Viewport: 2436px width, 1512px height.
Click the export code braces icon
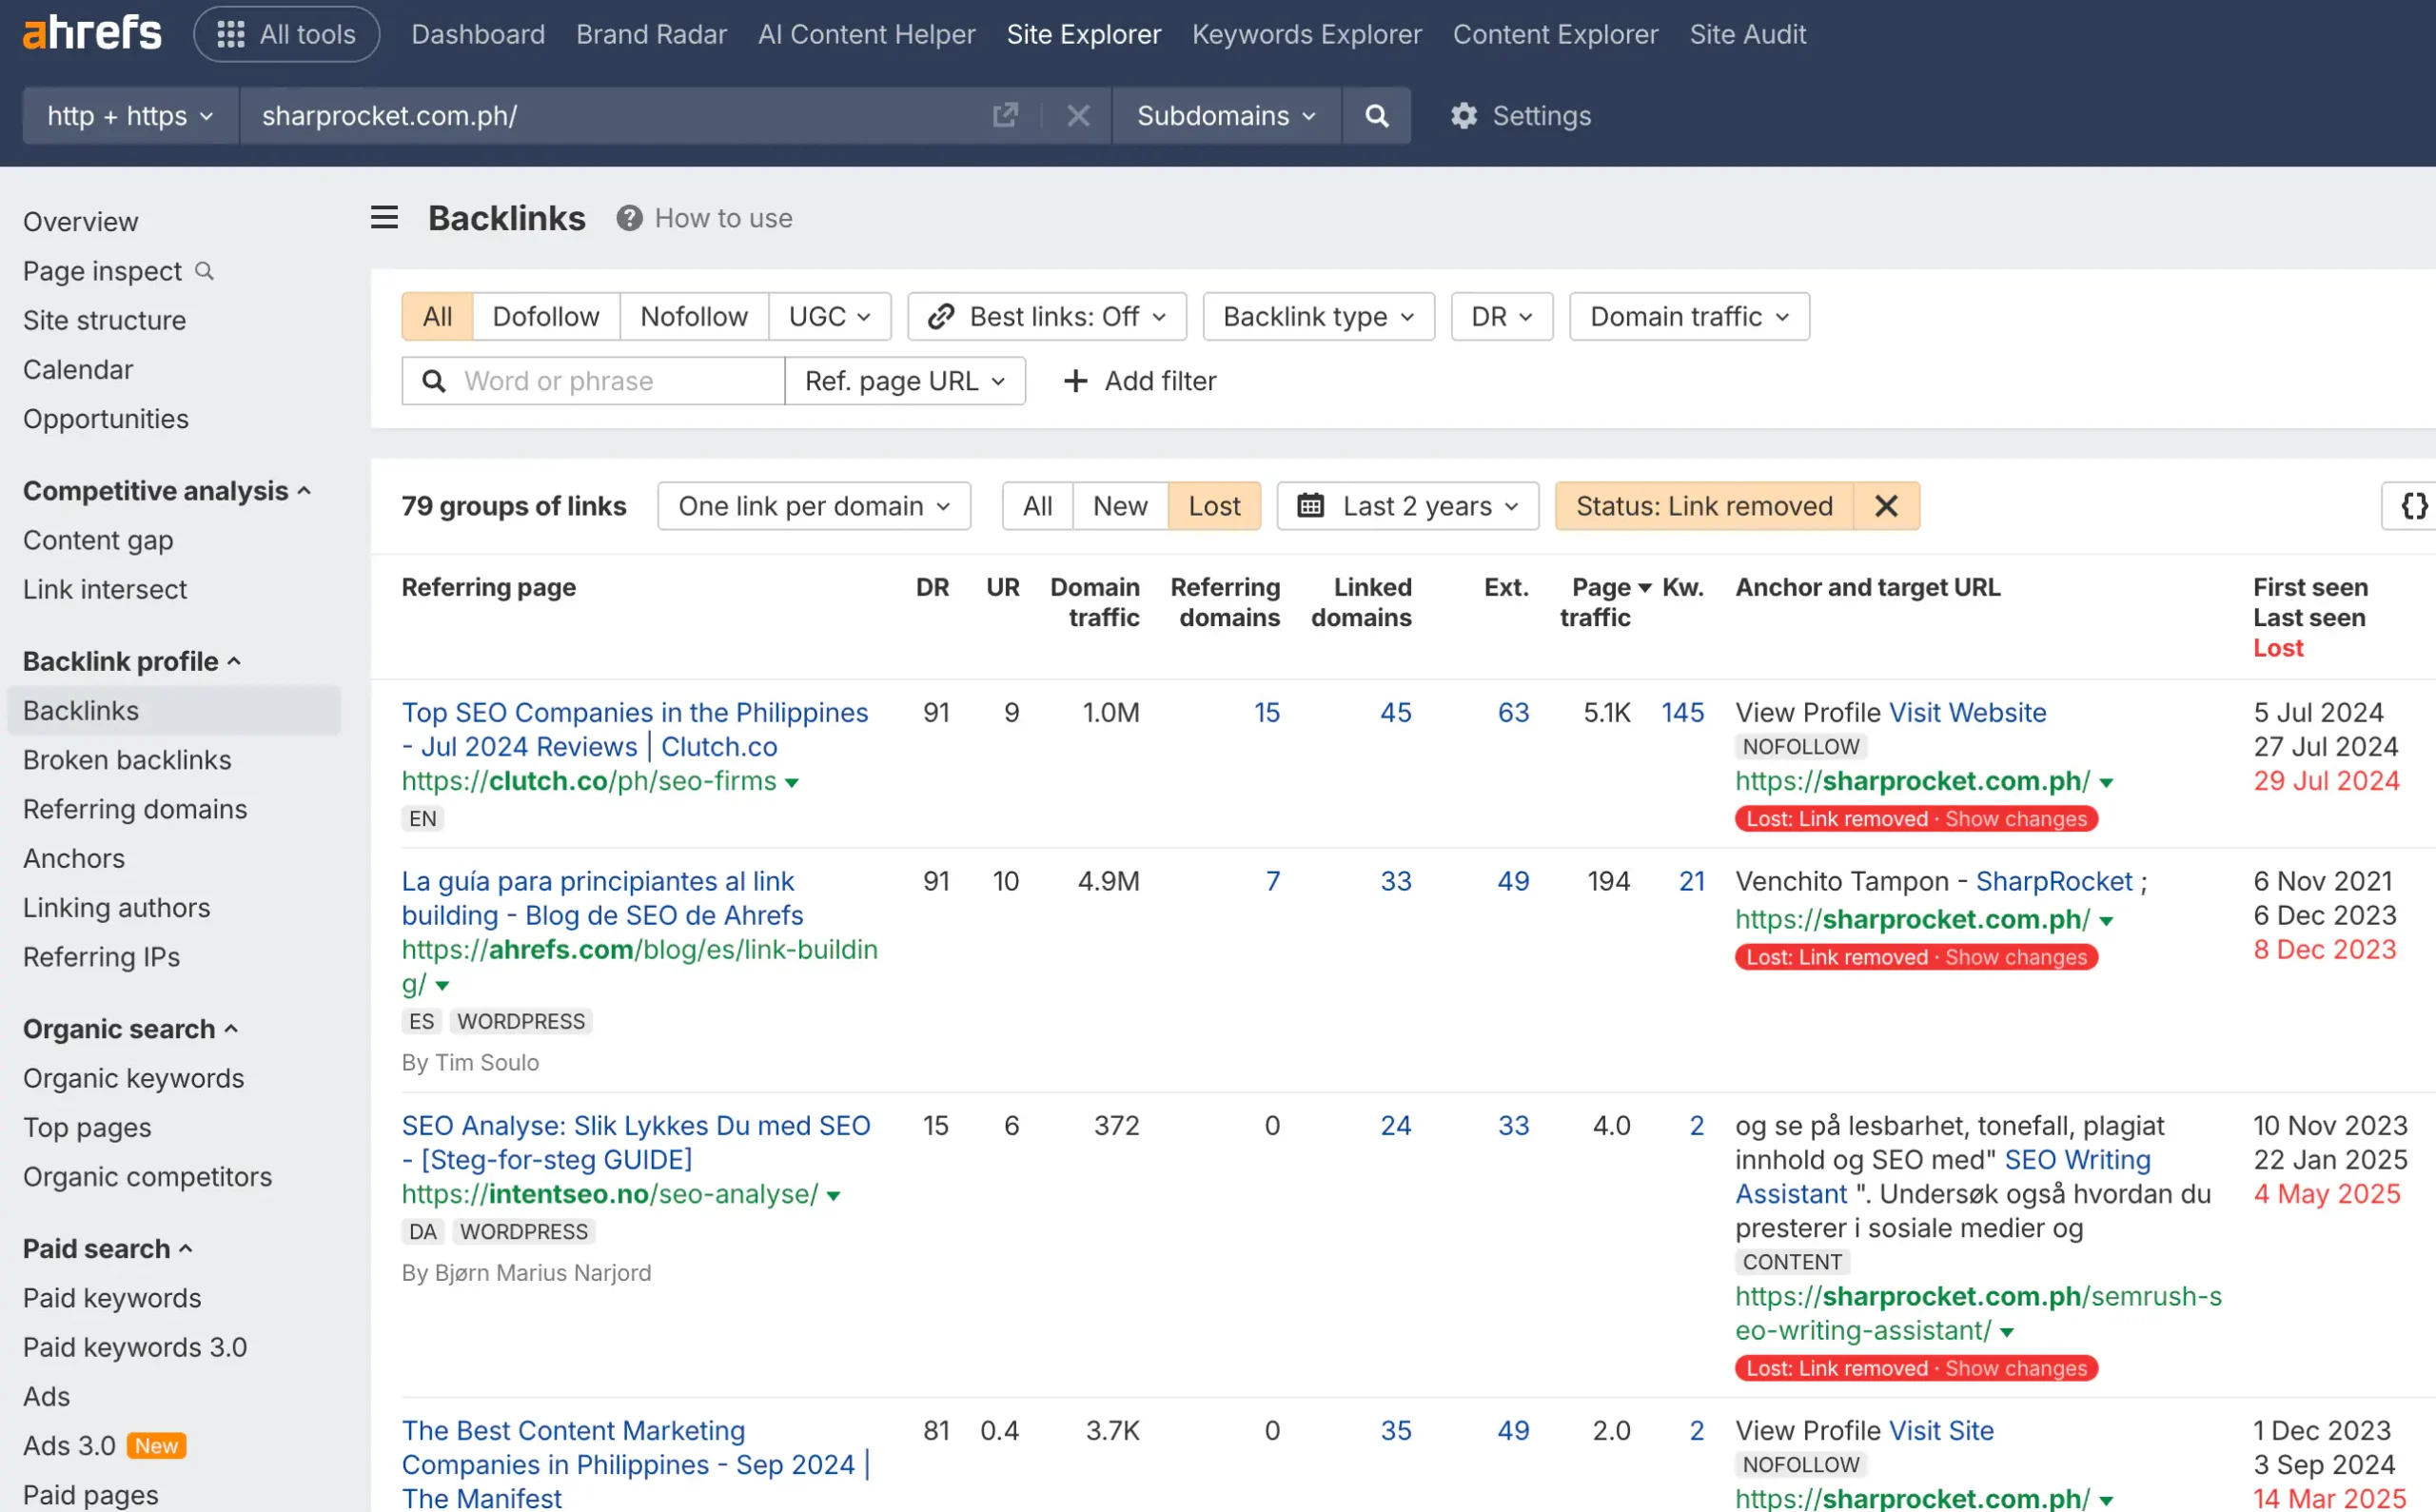coord(2413,505)
